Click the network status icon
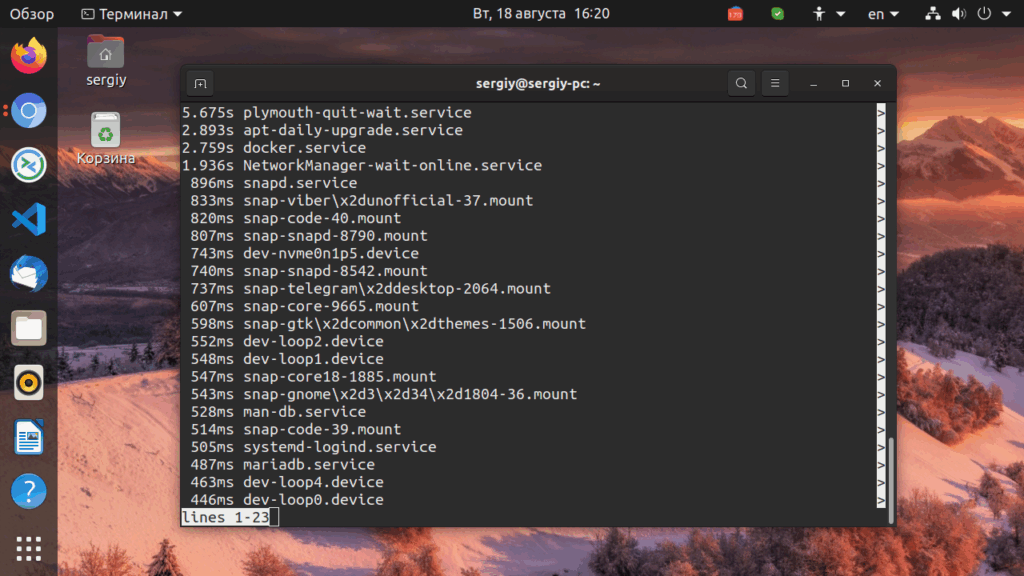This screenshot has height=576, width=1024. pos(933,14)
